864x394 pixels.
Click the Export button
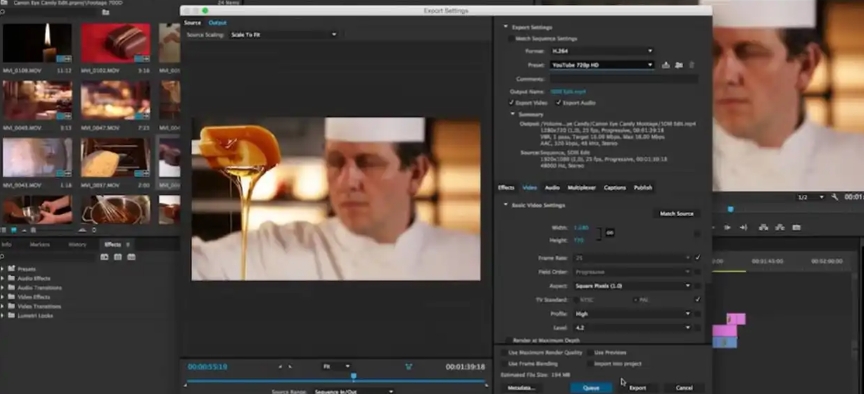[x=638, y=388]
